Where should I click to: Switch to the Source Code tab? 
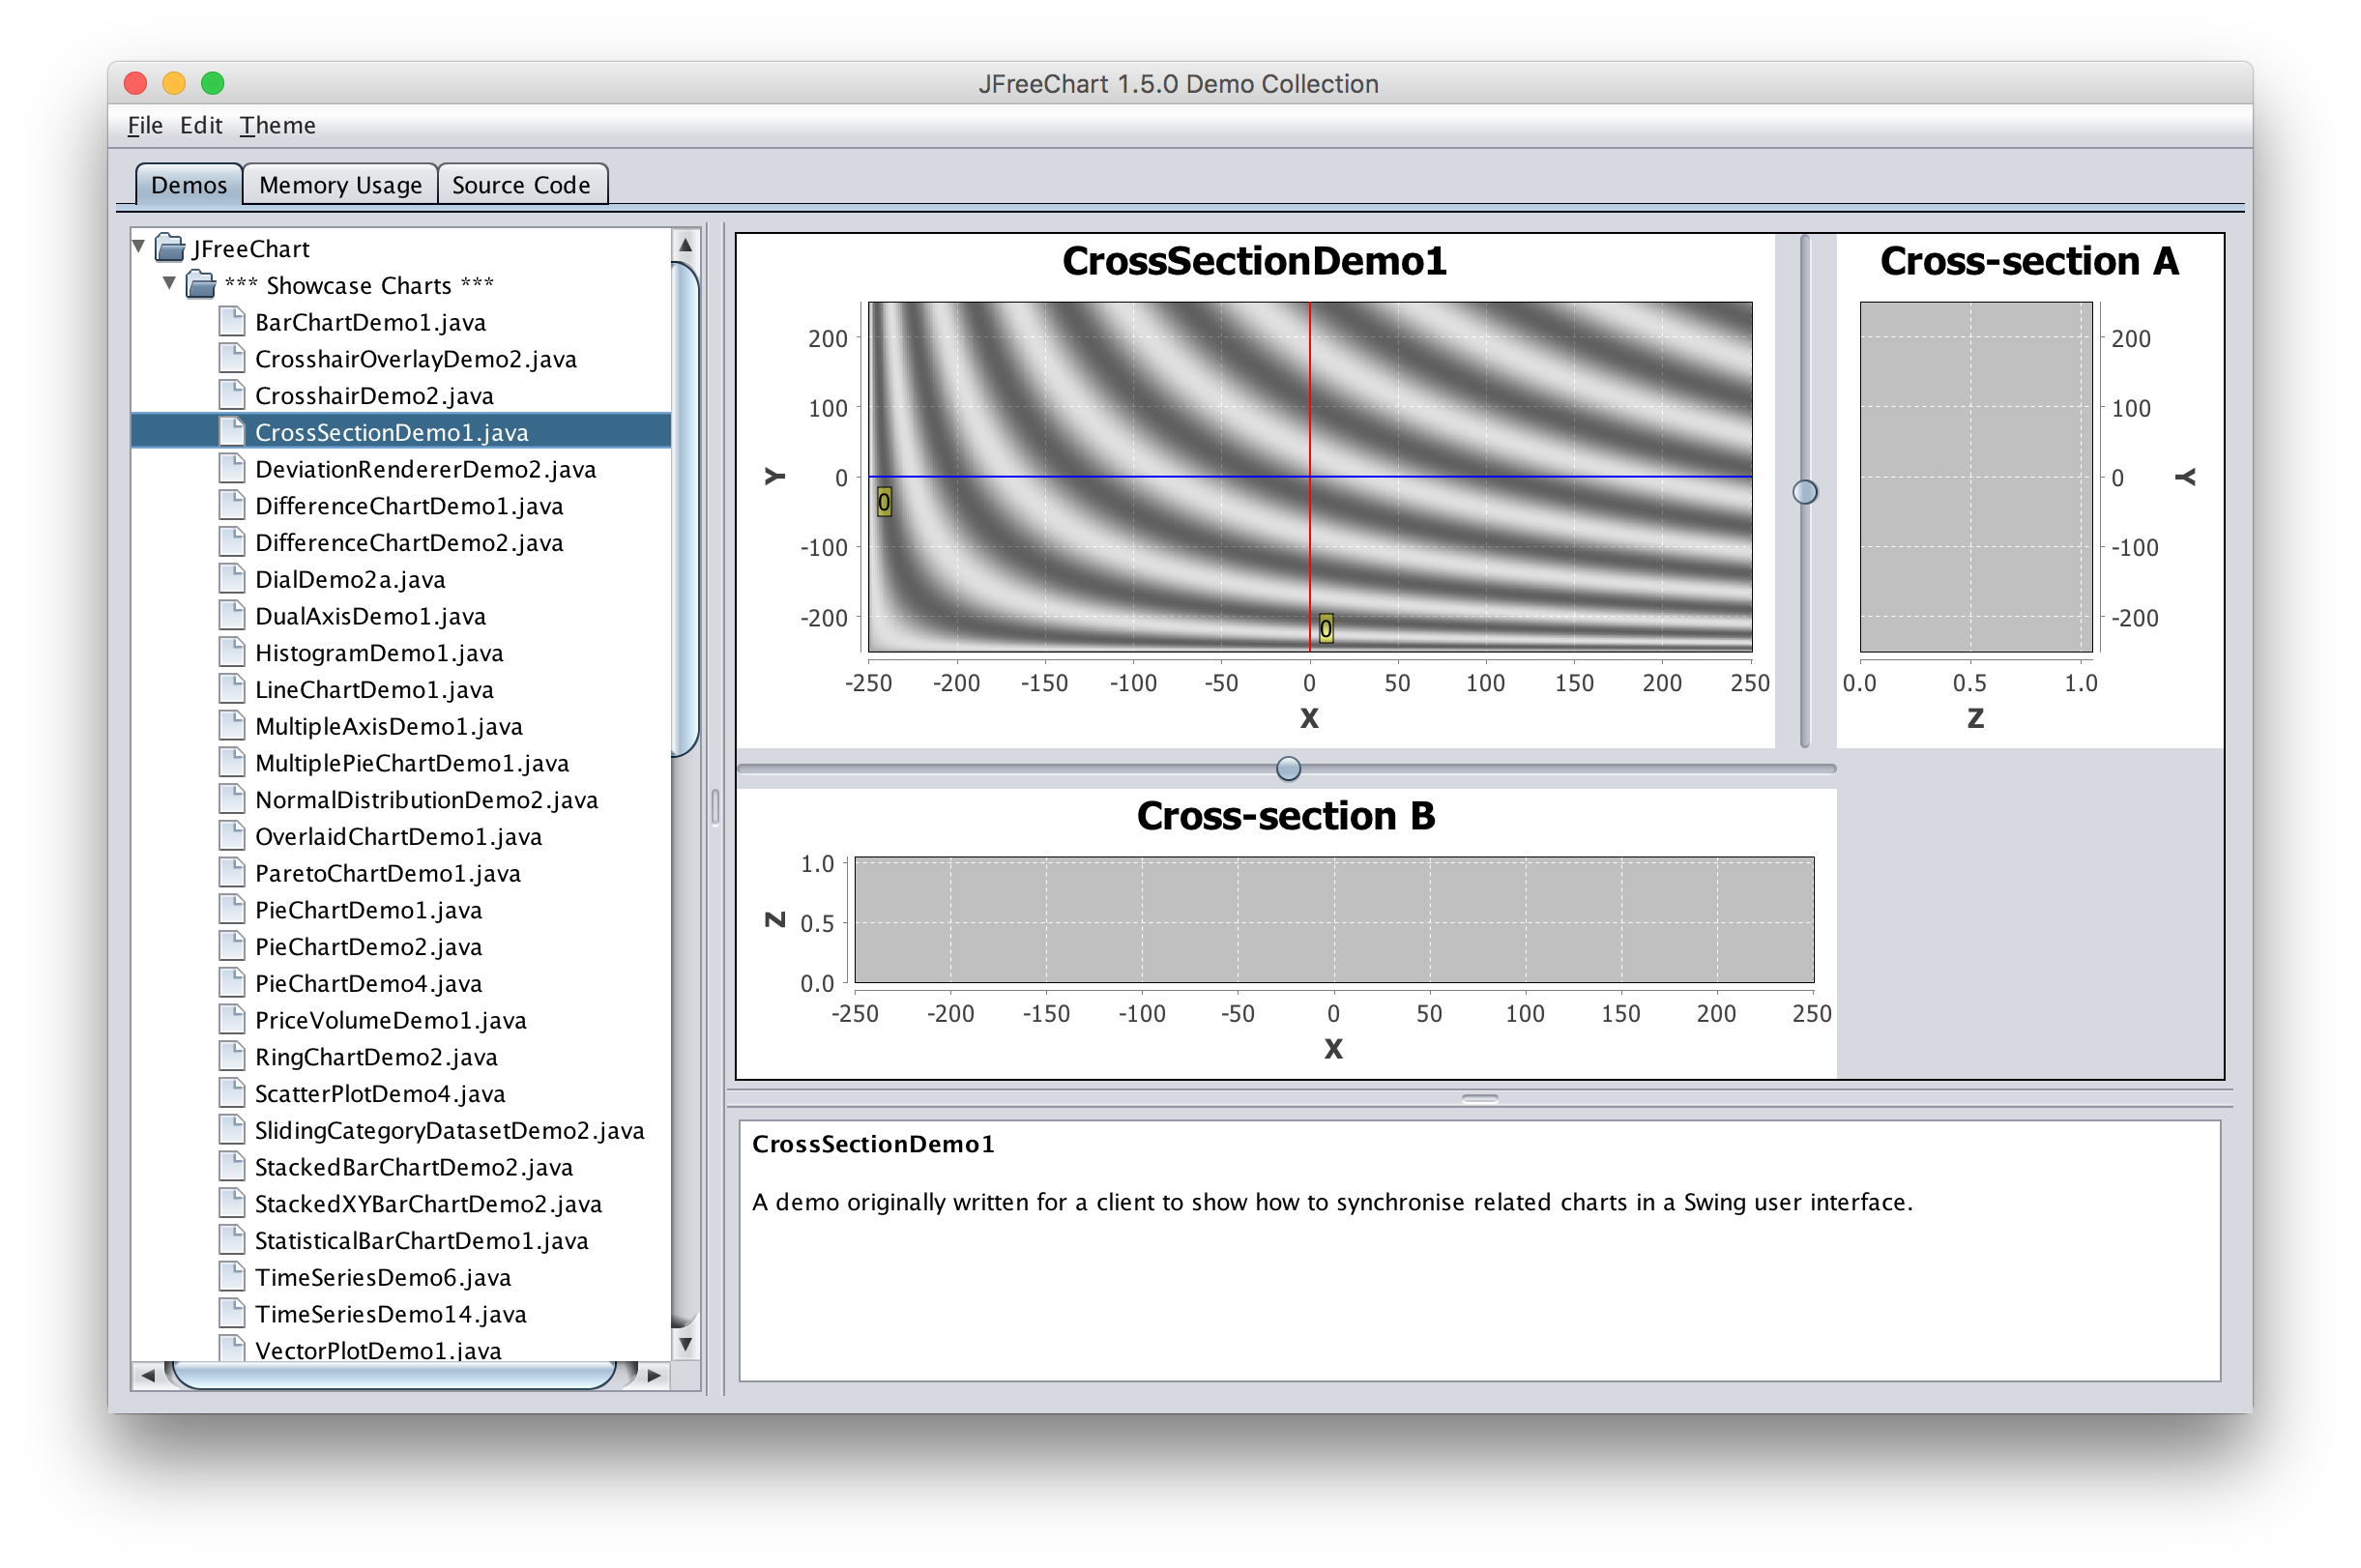tap(521, 185)
